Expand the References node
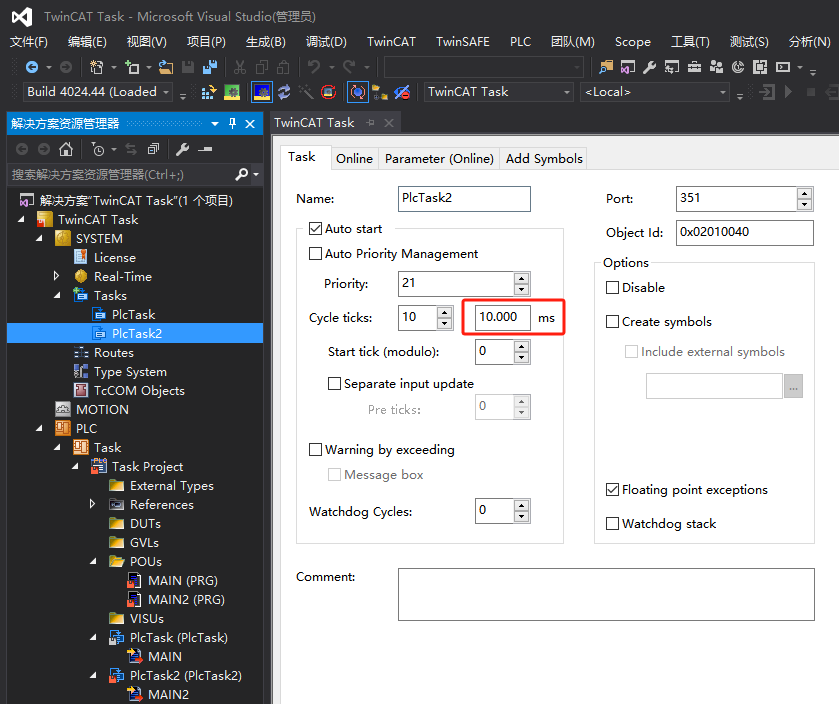Image resolution: width=839 pixels, height=704 pixels. 93,504
